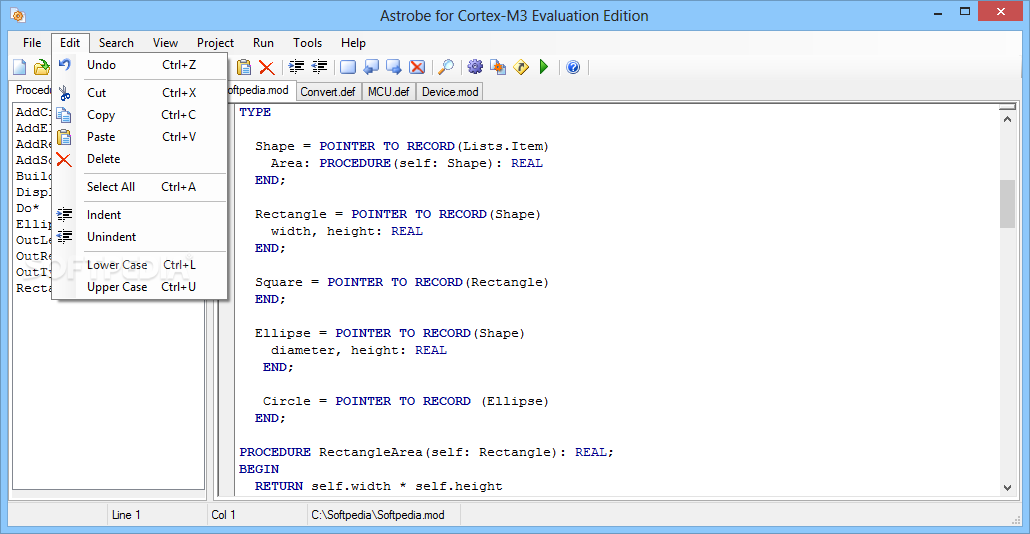The height and width of the screenshot is (534, 1030).
Task: Click the previous window toolbar icon
Action: click(x=371, y=67)
